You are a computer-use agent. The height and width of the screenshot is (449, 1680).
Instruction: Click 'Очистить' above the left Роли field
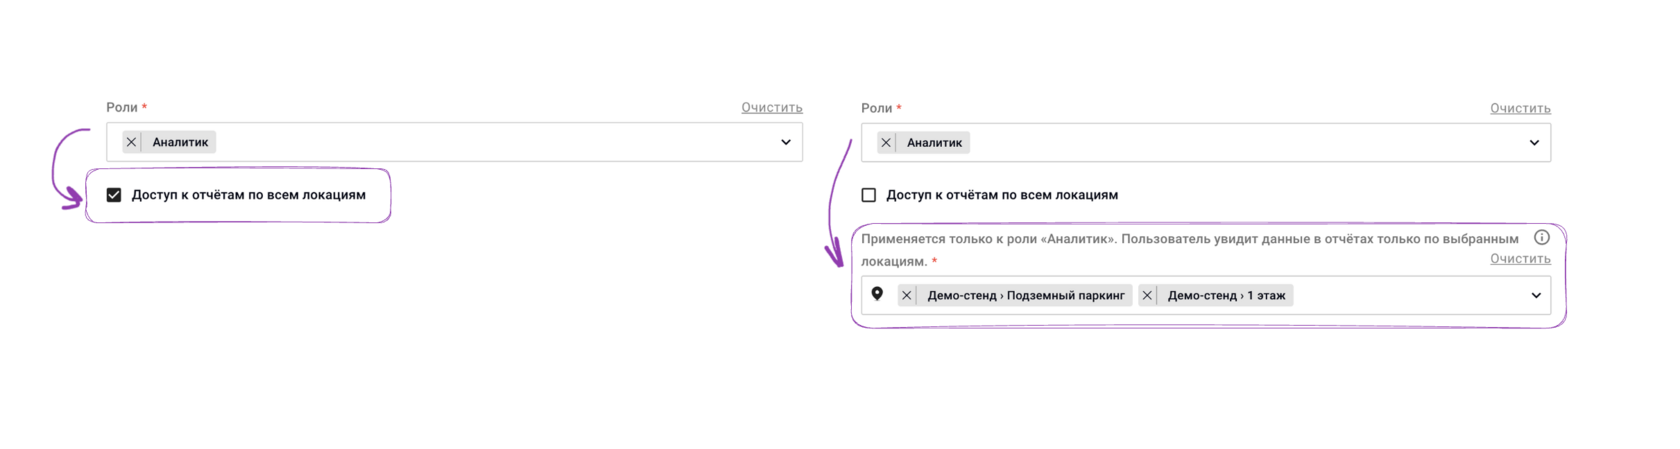point(771,107)
